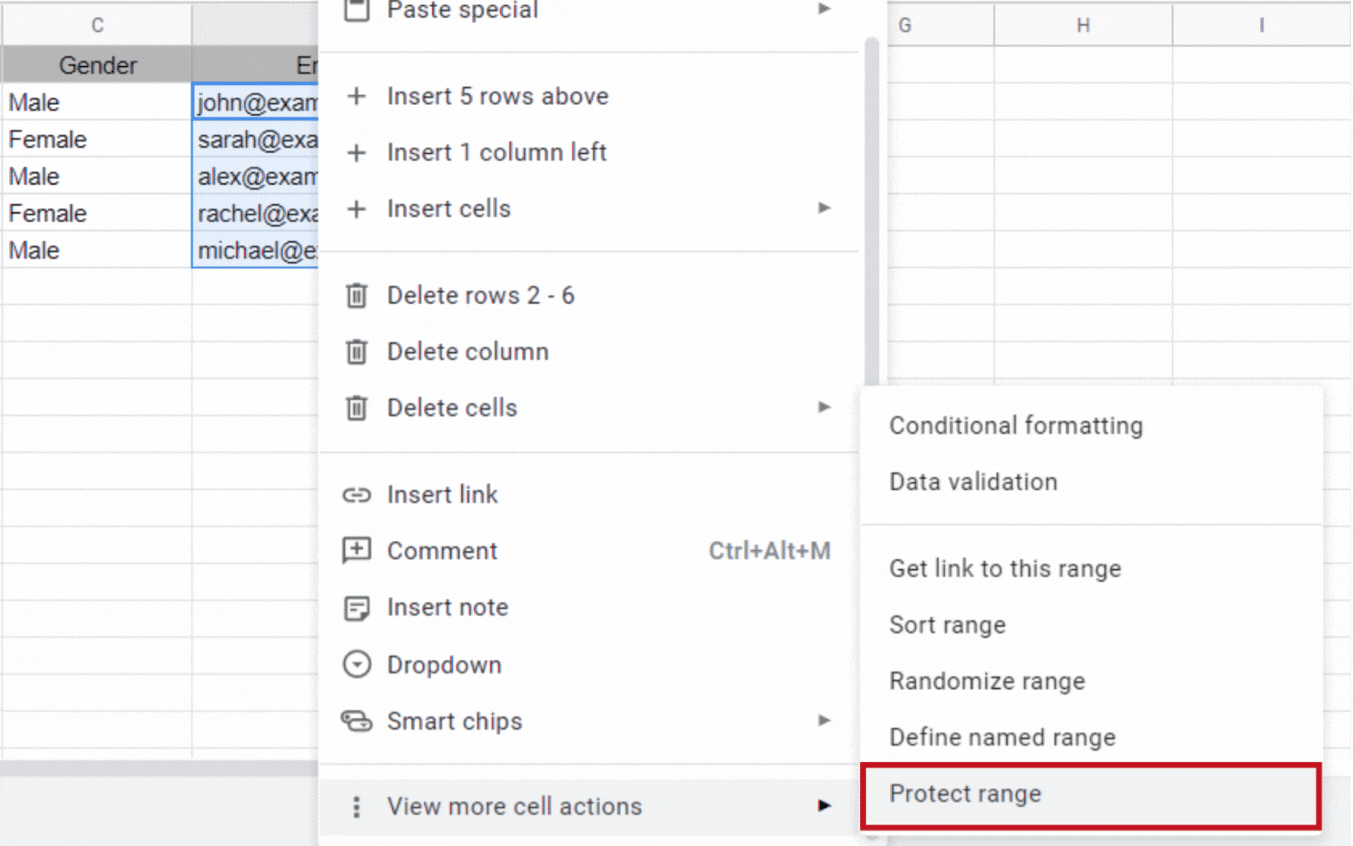Select Randomize range option
Image resolution: width=1353 pixels, height=846 pixels.
(987, 681)
